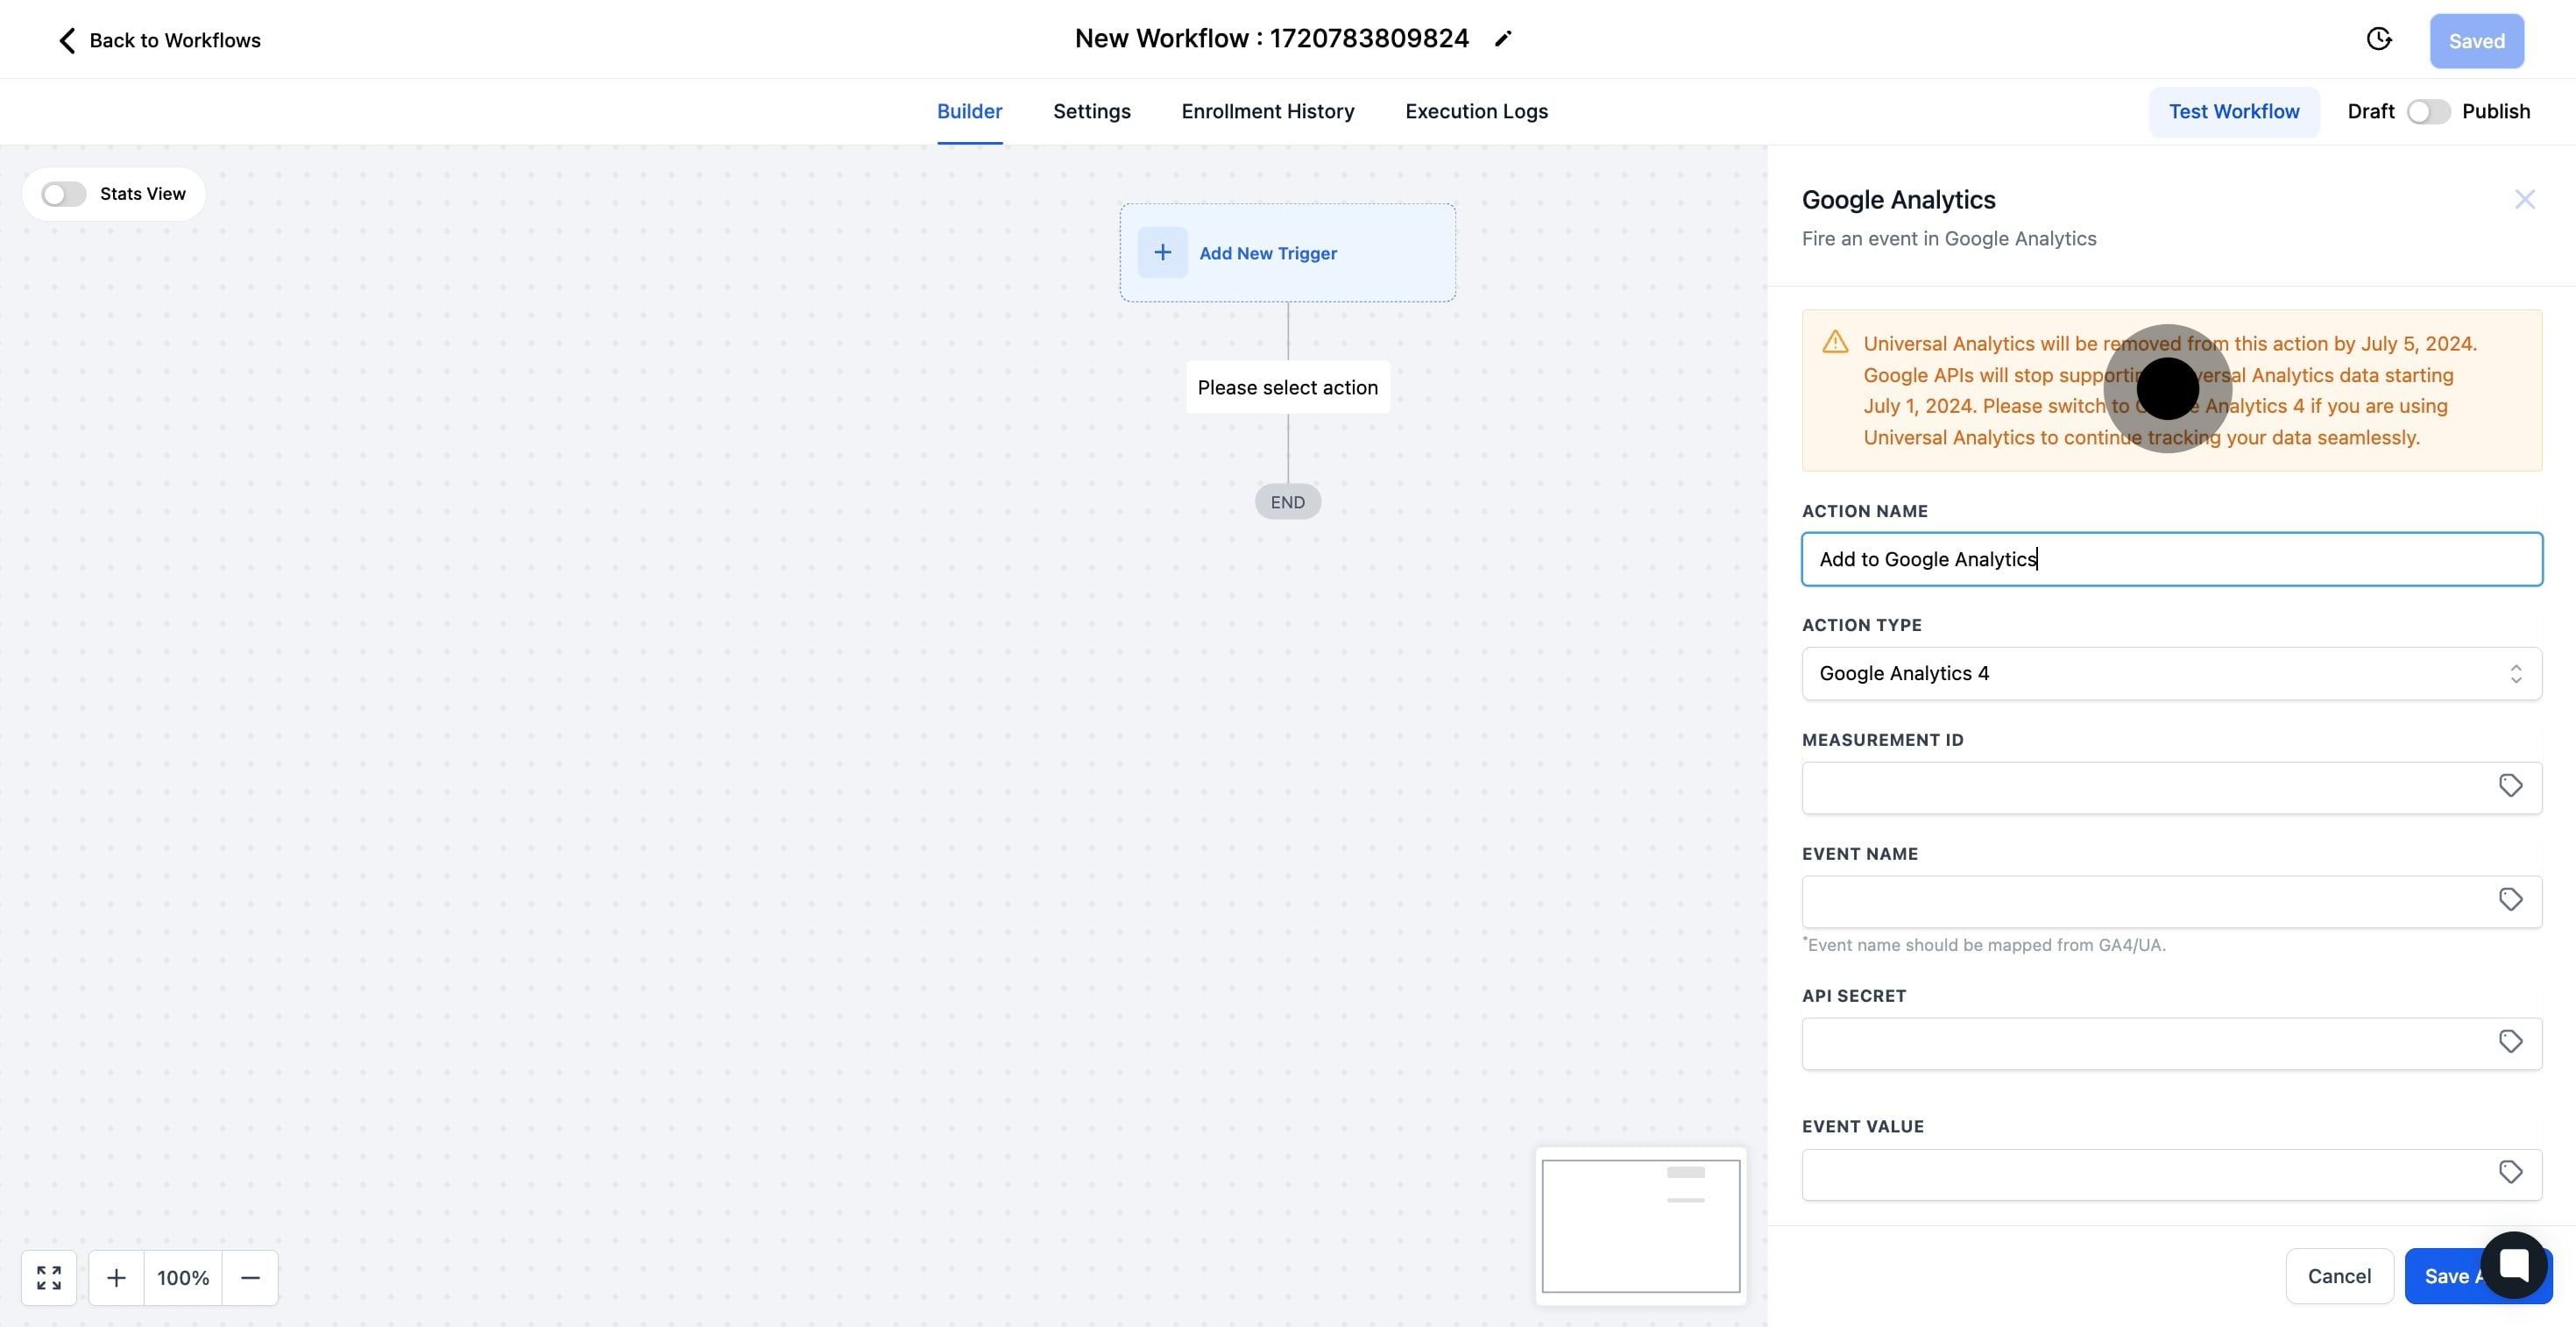
Task: Click the Action Name input field
Action: 2171,559
